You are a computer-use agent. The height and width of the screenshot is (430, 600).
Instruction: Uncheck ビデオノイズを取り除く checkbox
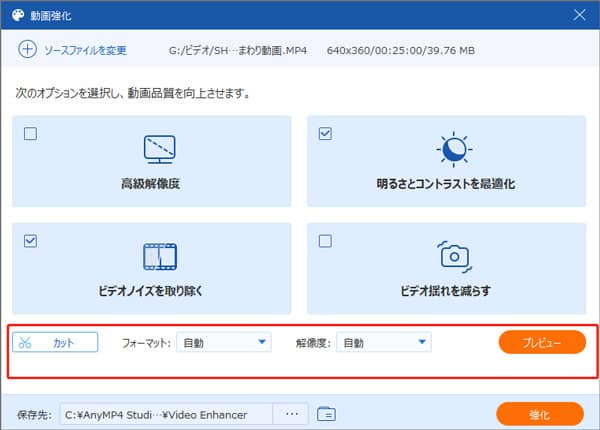pos(30,240)
